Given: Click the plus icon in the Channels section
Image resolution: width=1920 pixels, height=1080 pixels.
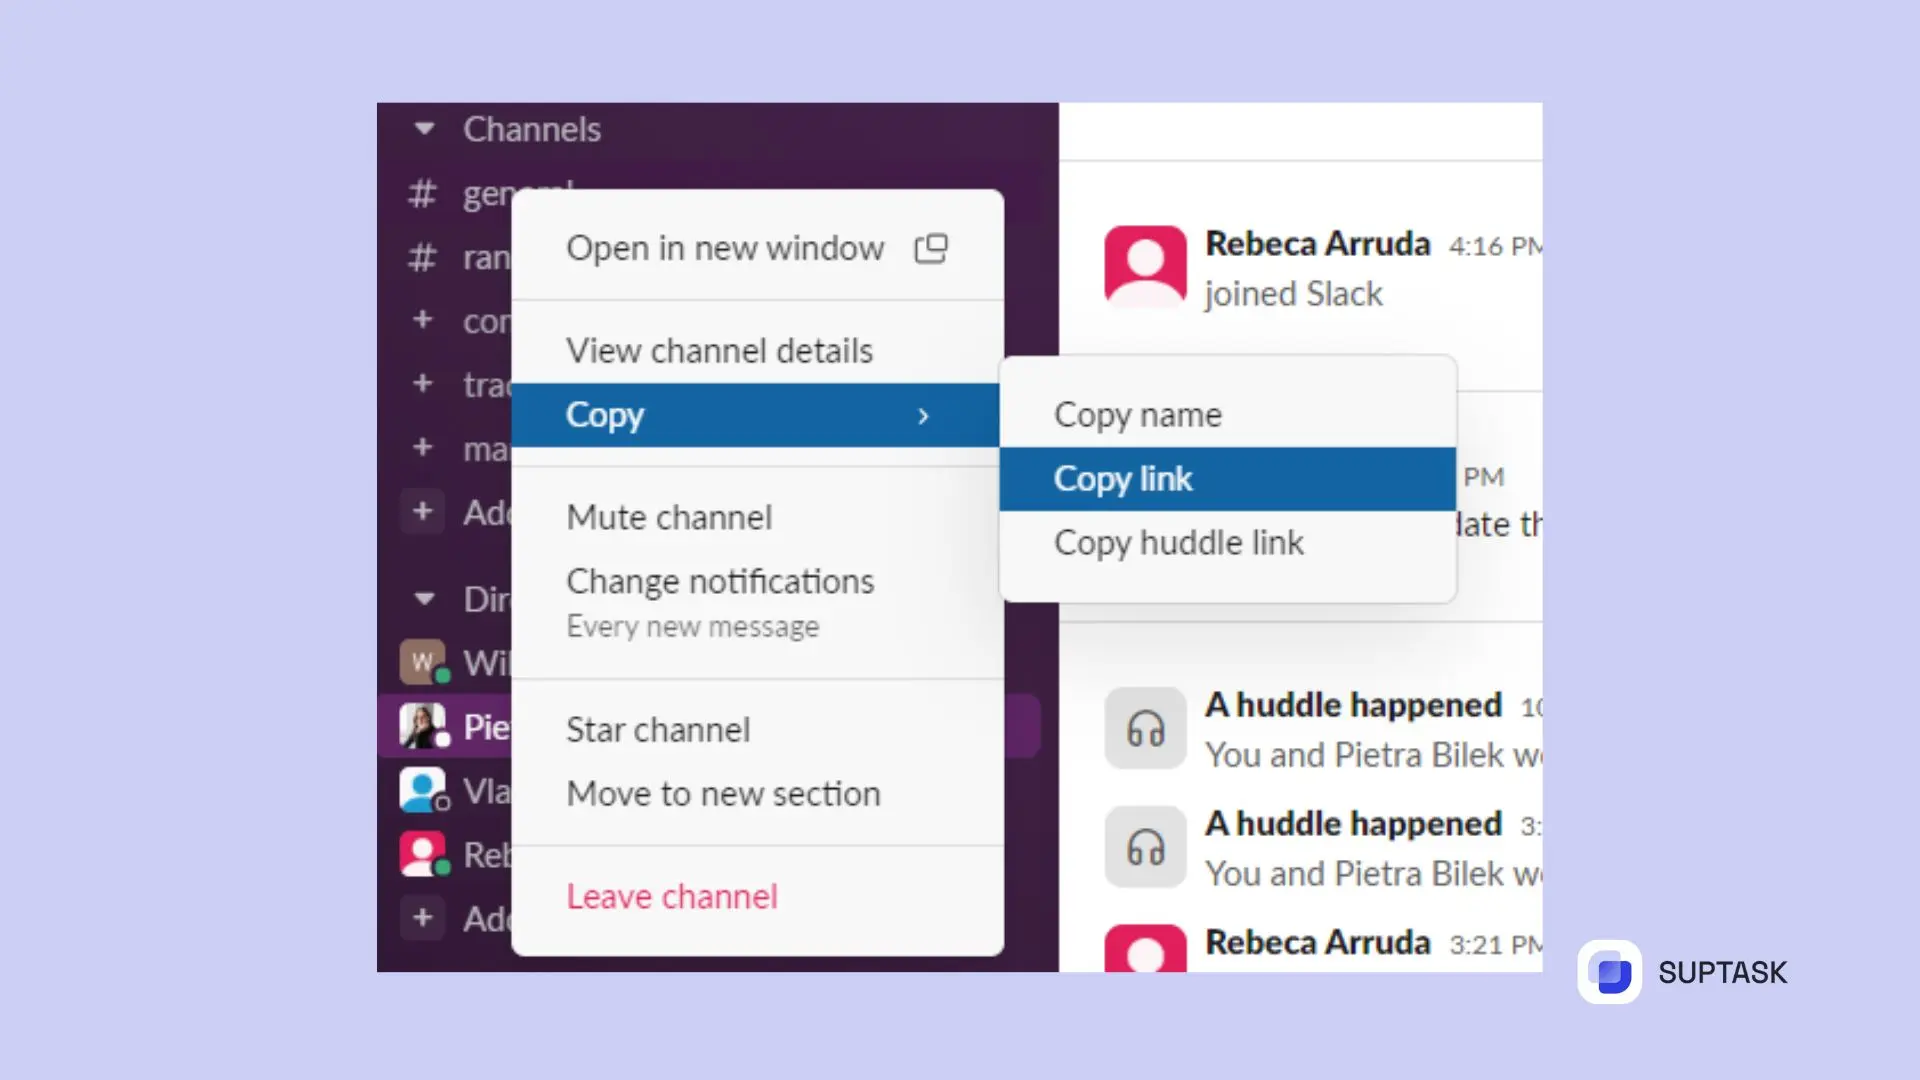Looking at the screenshot, I should [x=423, y=512].
